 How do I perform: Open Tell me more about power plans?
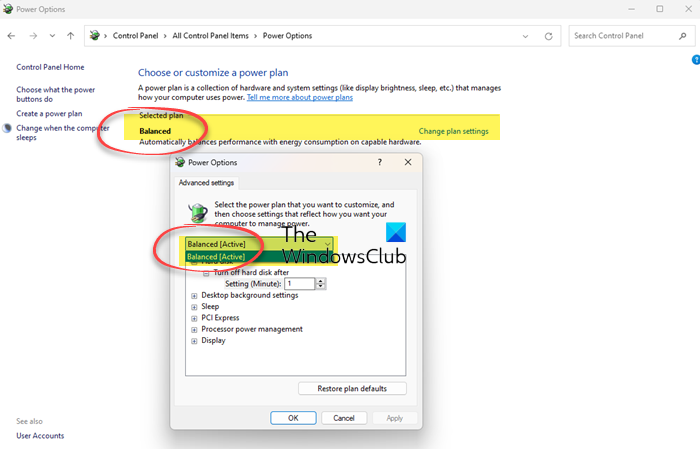coord(300,97)
